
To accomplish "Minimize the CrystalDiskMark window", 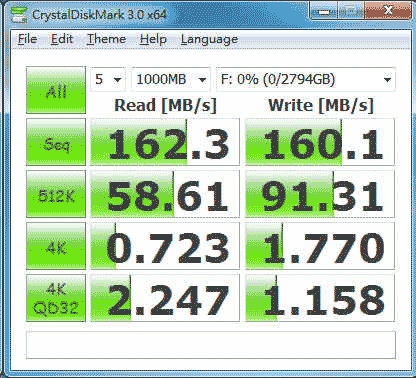I will [x=324, y=12].
